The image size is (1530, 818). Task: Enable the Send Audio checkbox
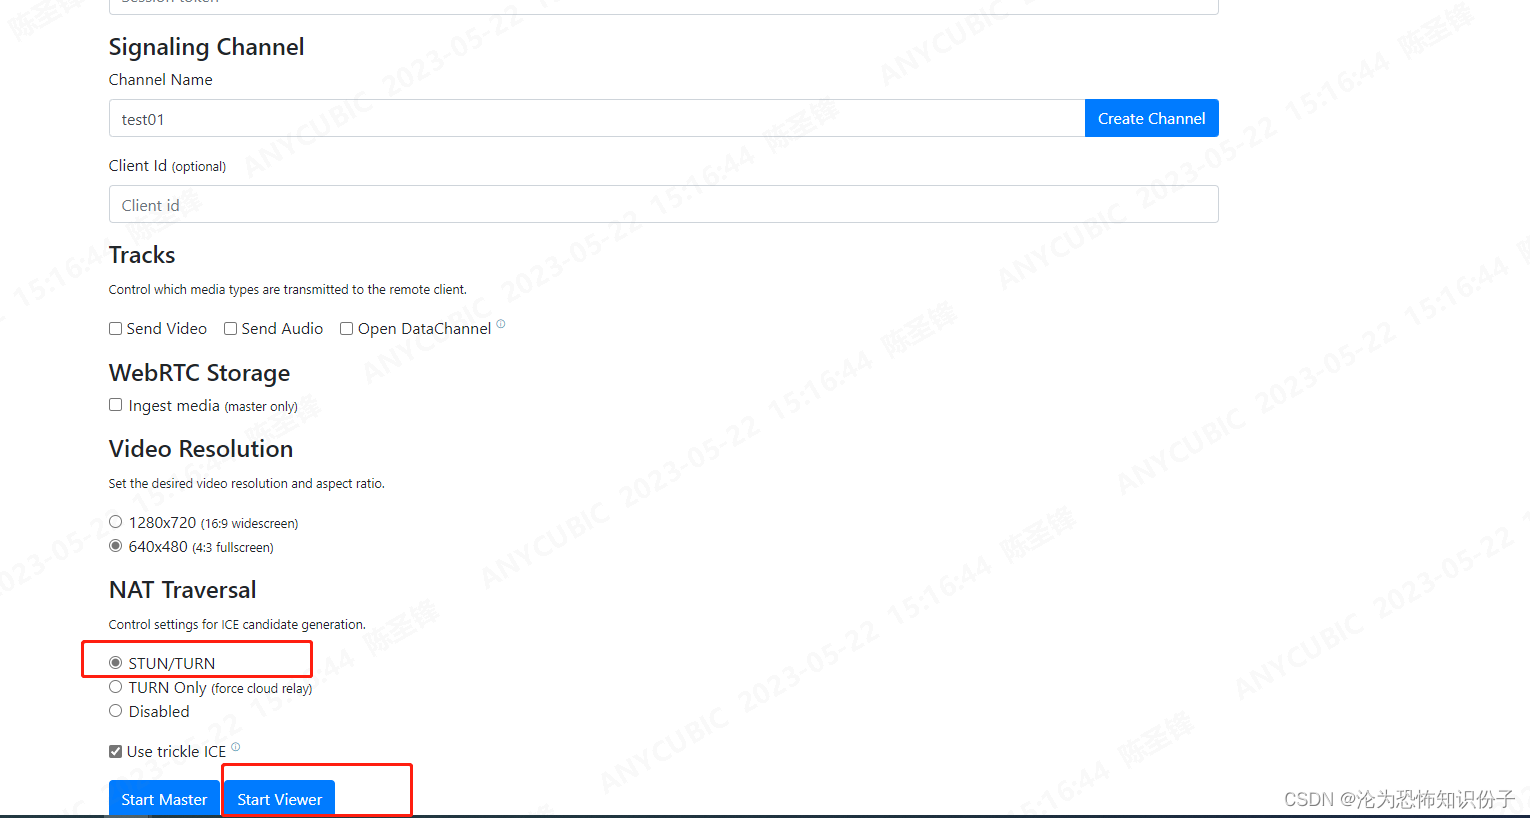click(230, 328)
